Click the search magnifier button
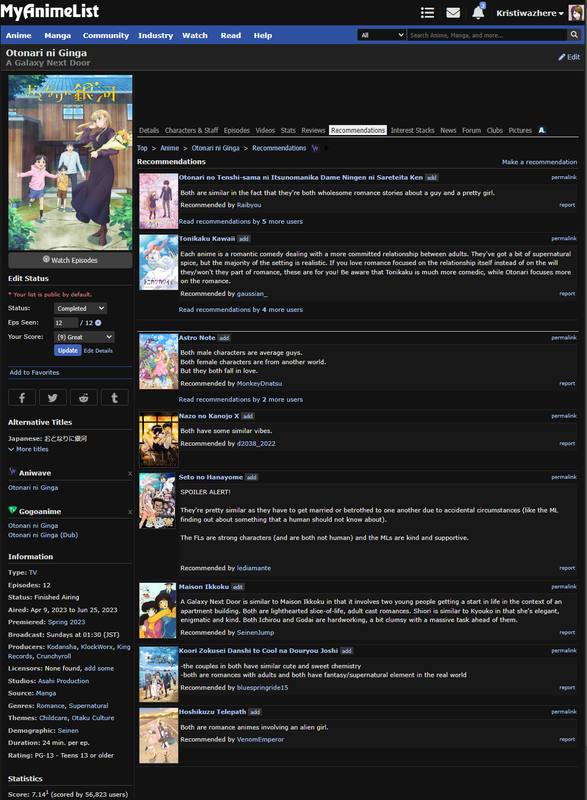 point(574,35)
